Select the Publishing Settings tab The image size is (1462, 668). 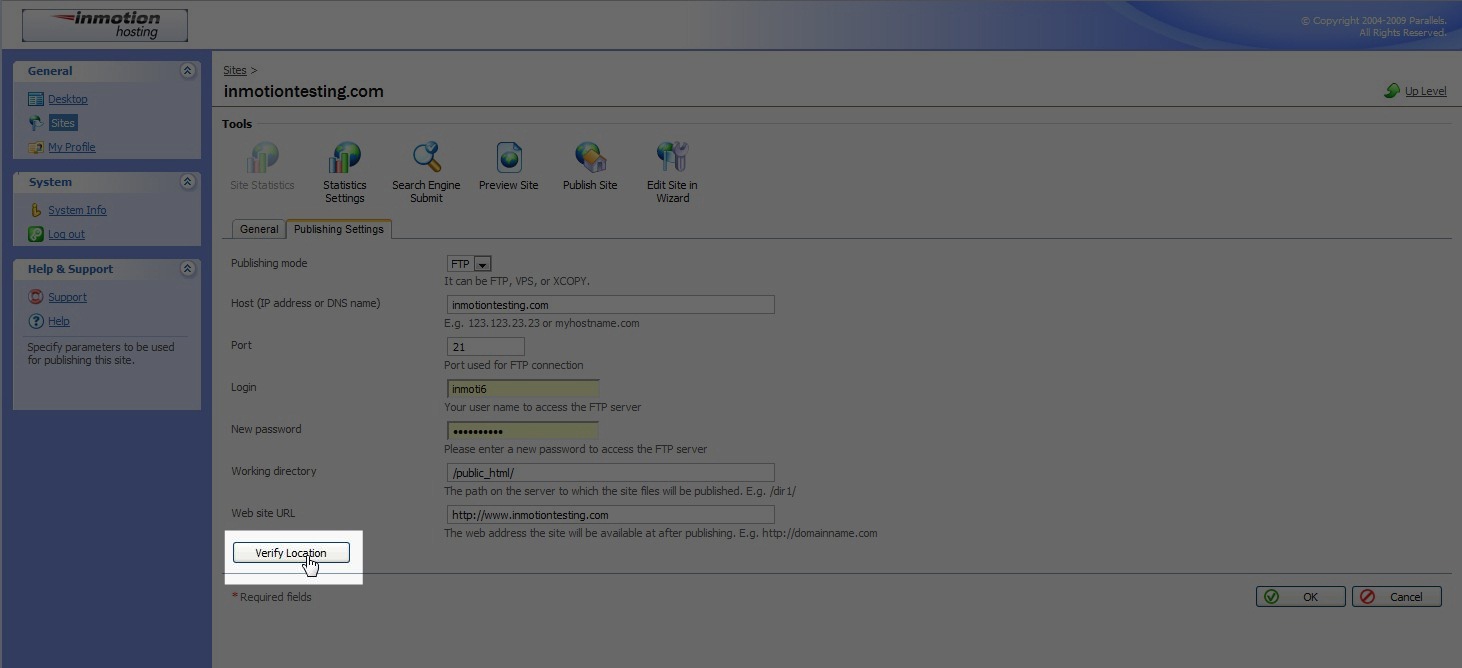(339, 229)
